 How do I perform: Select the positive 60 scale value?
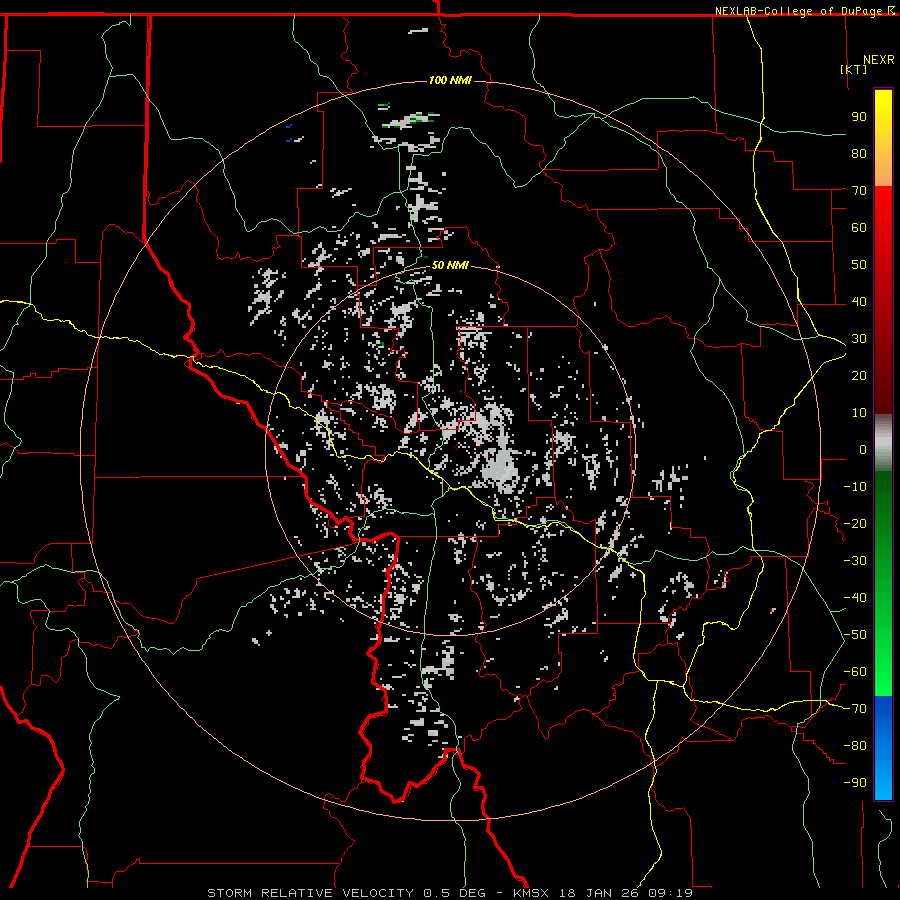pyautogui.click(x=859, y=227)
